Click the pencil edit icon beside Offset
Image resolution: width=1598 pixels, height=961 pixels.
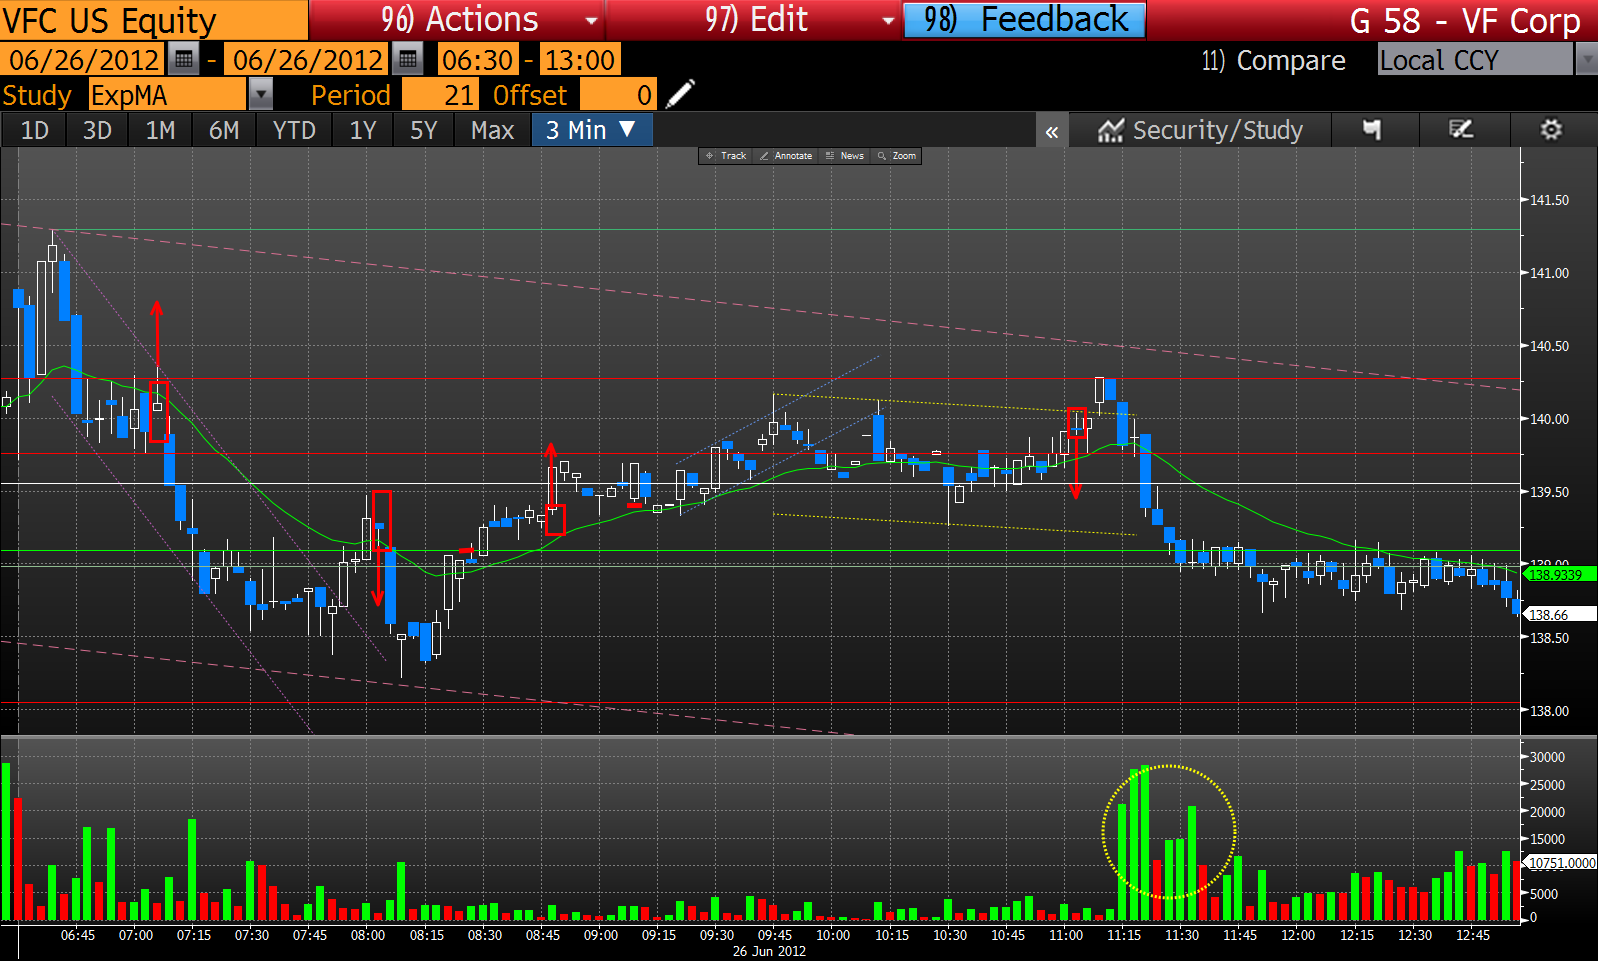coord(680,95)
